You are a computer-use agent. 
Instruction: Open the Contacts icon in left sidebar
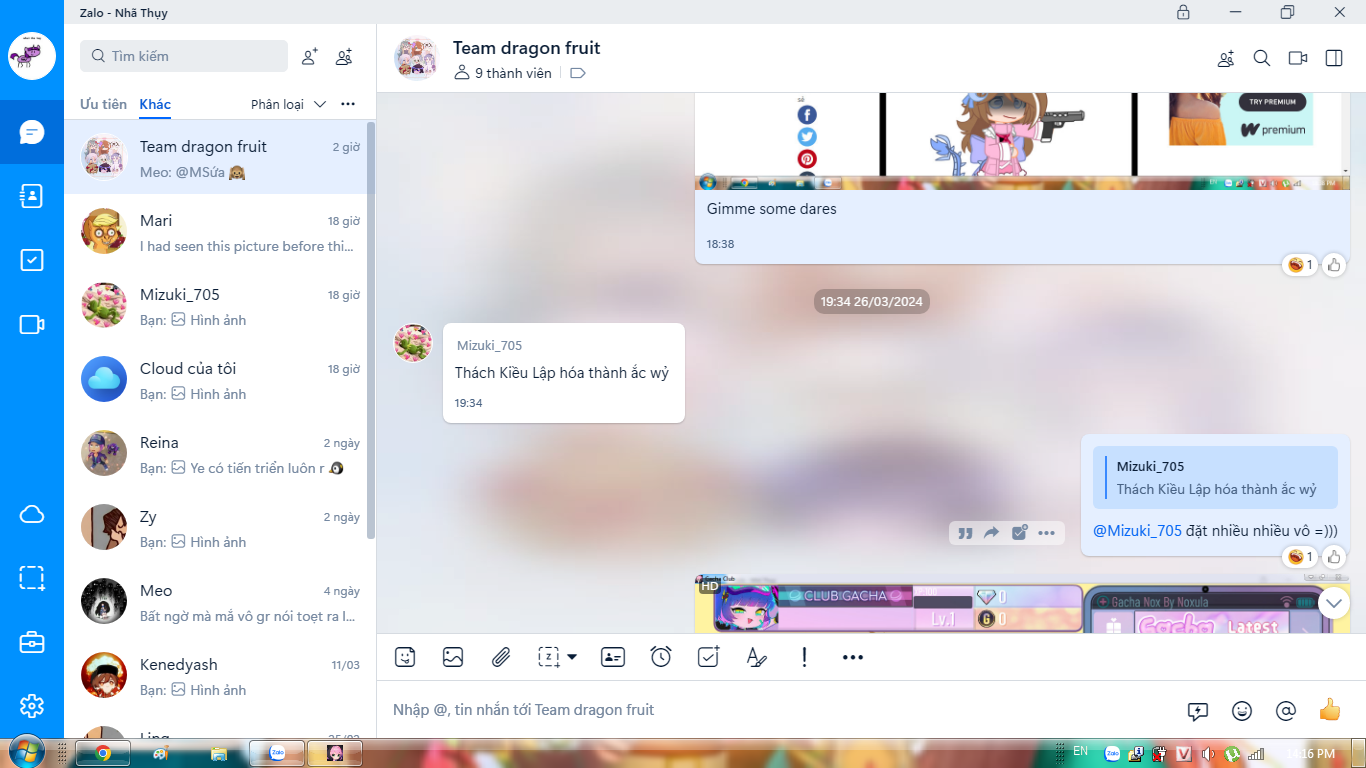[32, 196]
